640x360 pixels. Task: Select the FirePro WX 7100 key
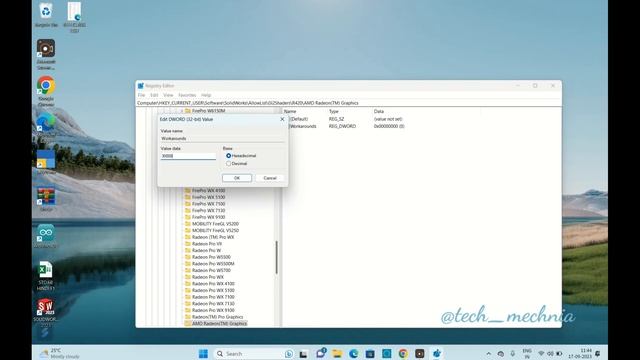click(x=209, y=204)
